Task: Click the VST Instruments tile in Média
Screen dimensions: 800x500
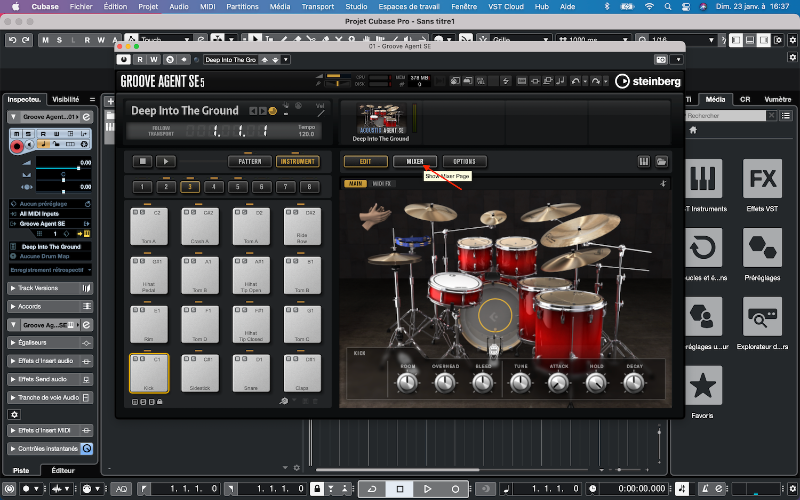Action: tap(704, 179)
